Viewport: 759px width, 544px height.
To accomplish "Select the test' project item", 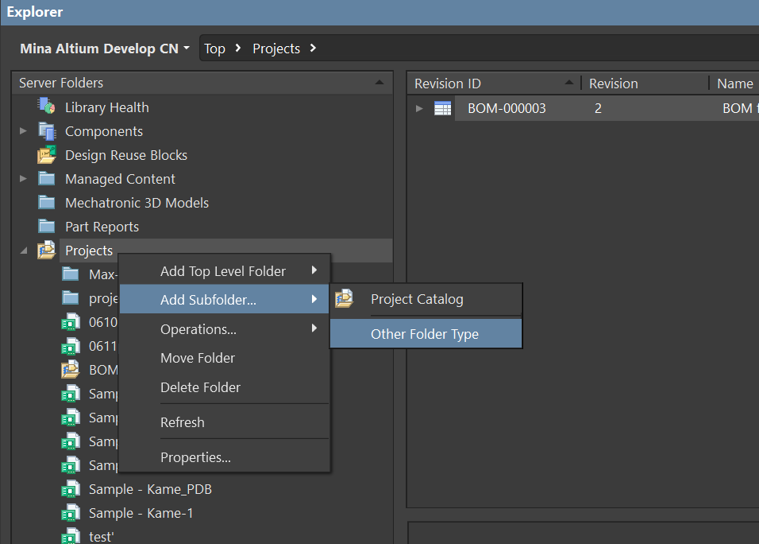I will (x=101, y=536).
